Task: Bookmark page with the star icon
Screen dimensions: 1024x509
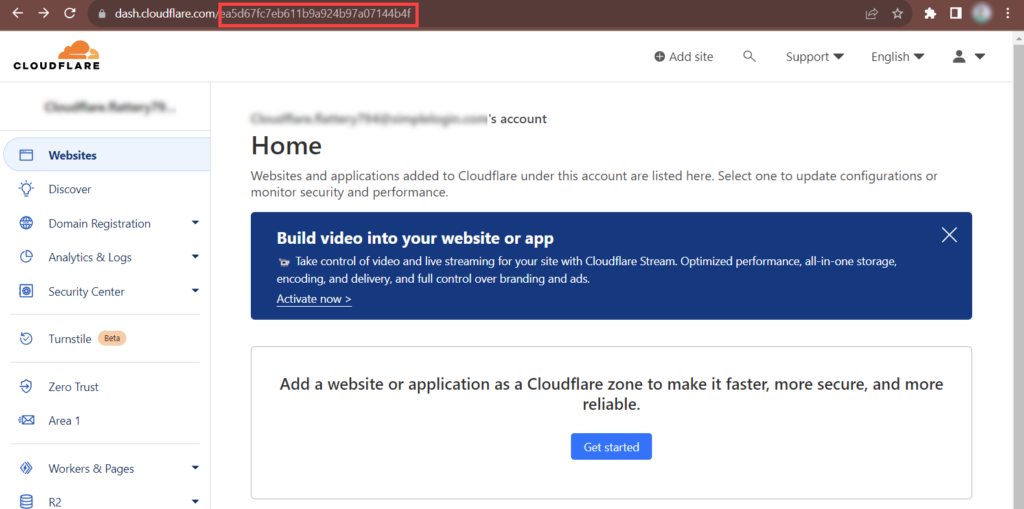Action: (x=897, y=14)
